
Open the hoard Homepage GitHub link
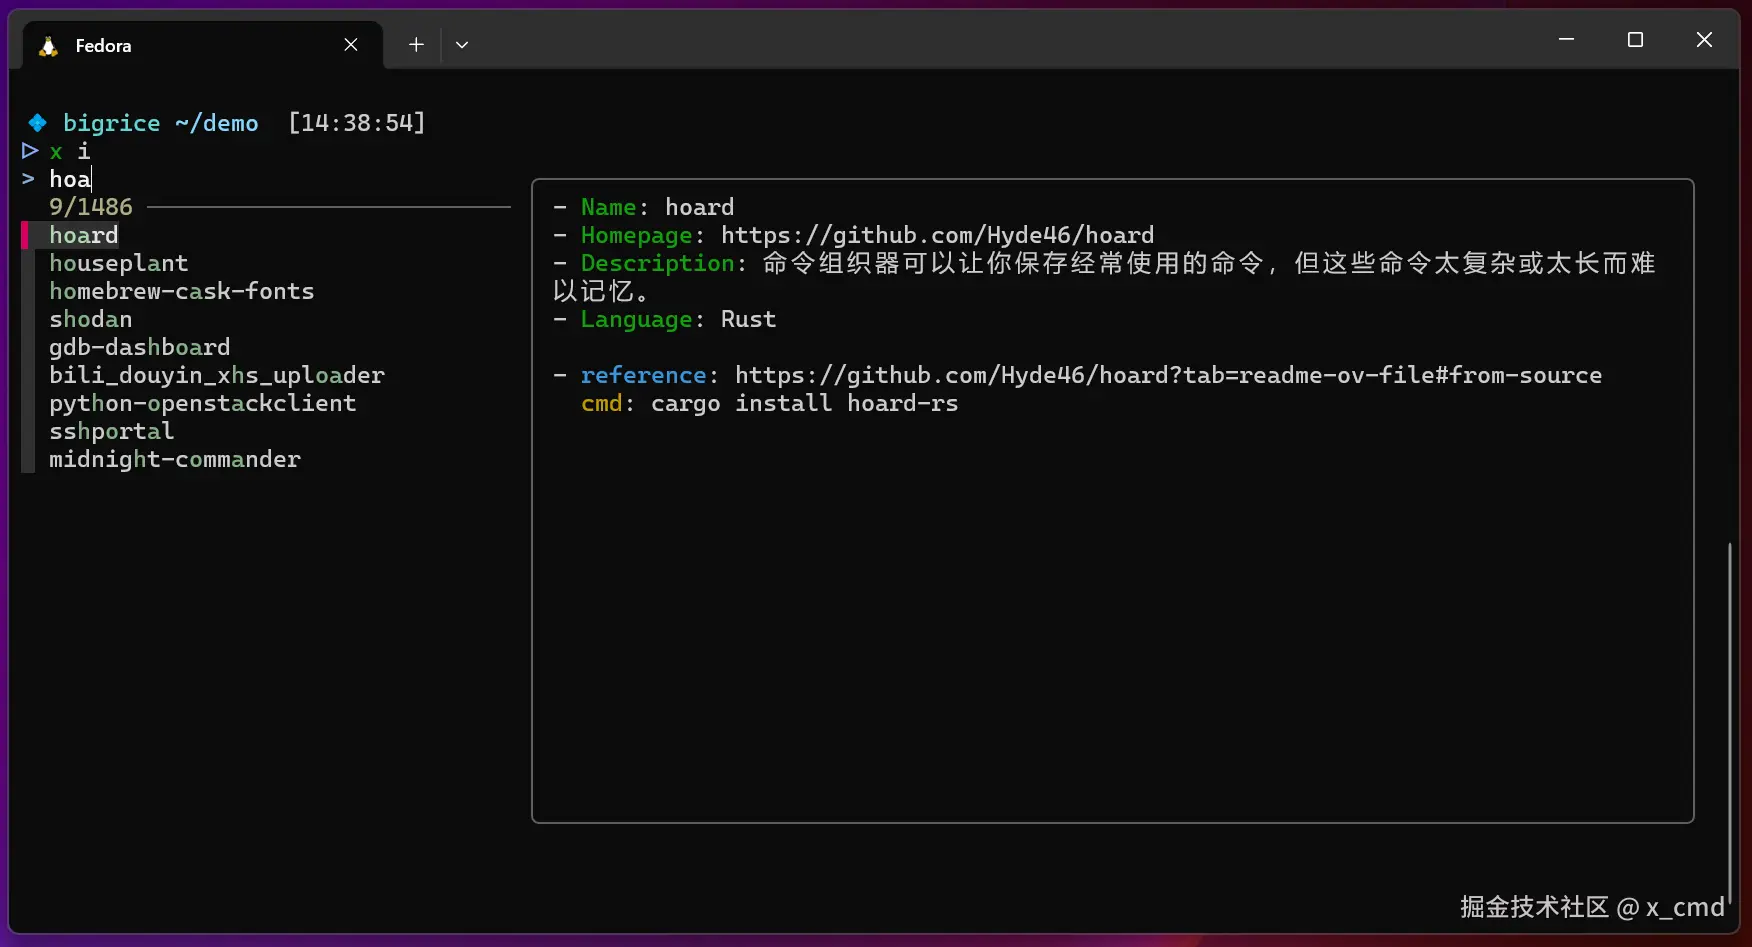[937, 235]
